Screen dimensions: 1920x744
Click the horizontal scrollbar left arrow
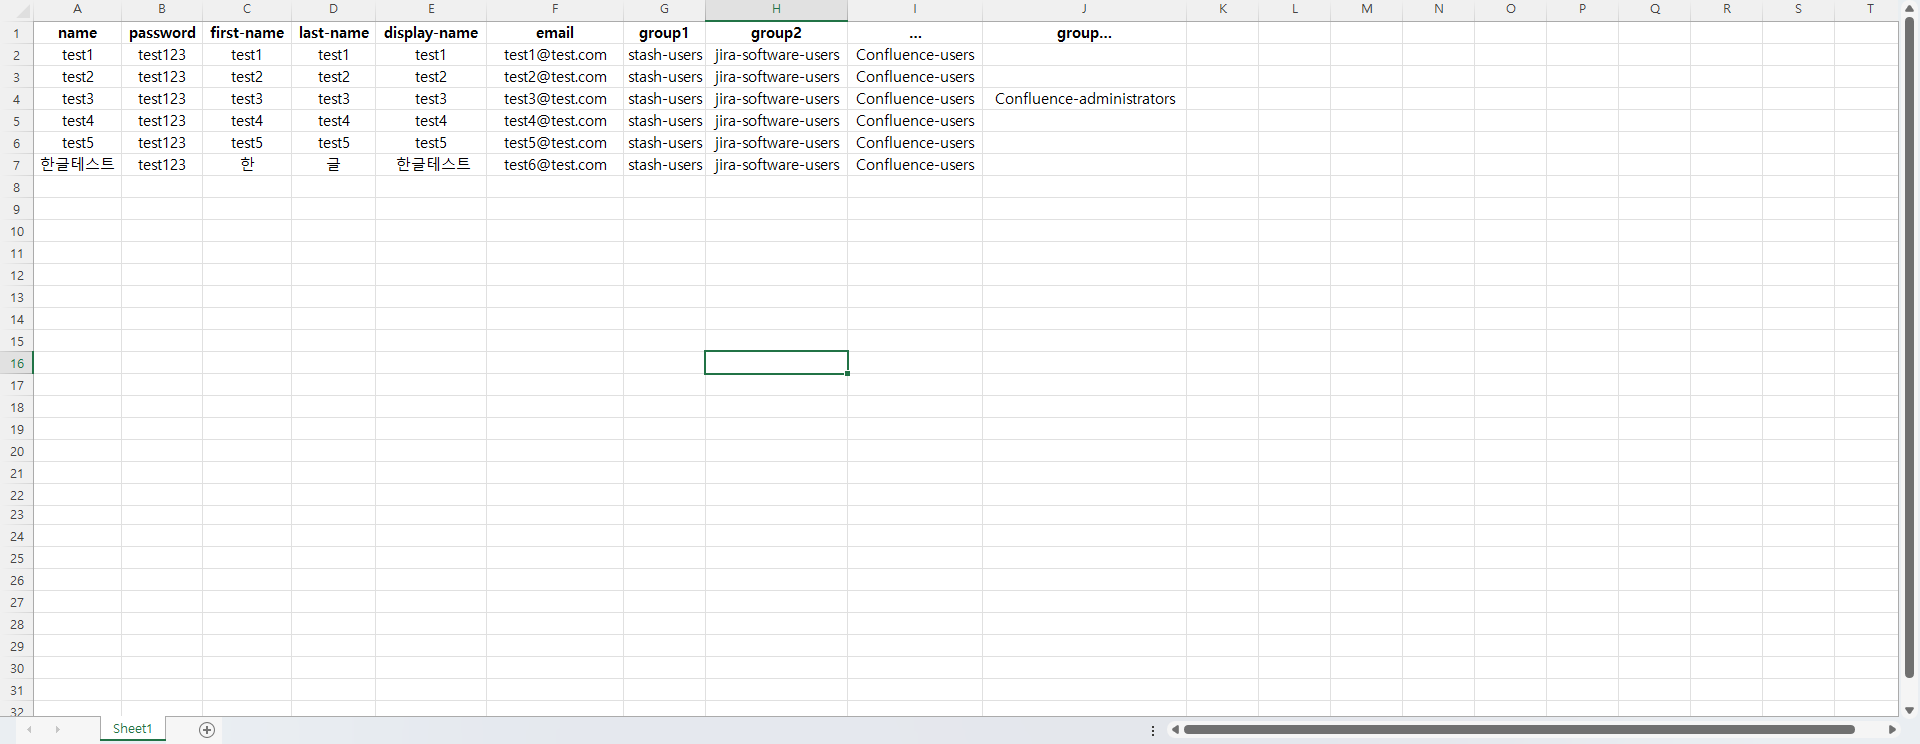coord(1175,730)
